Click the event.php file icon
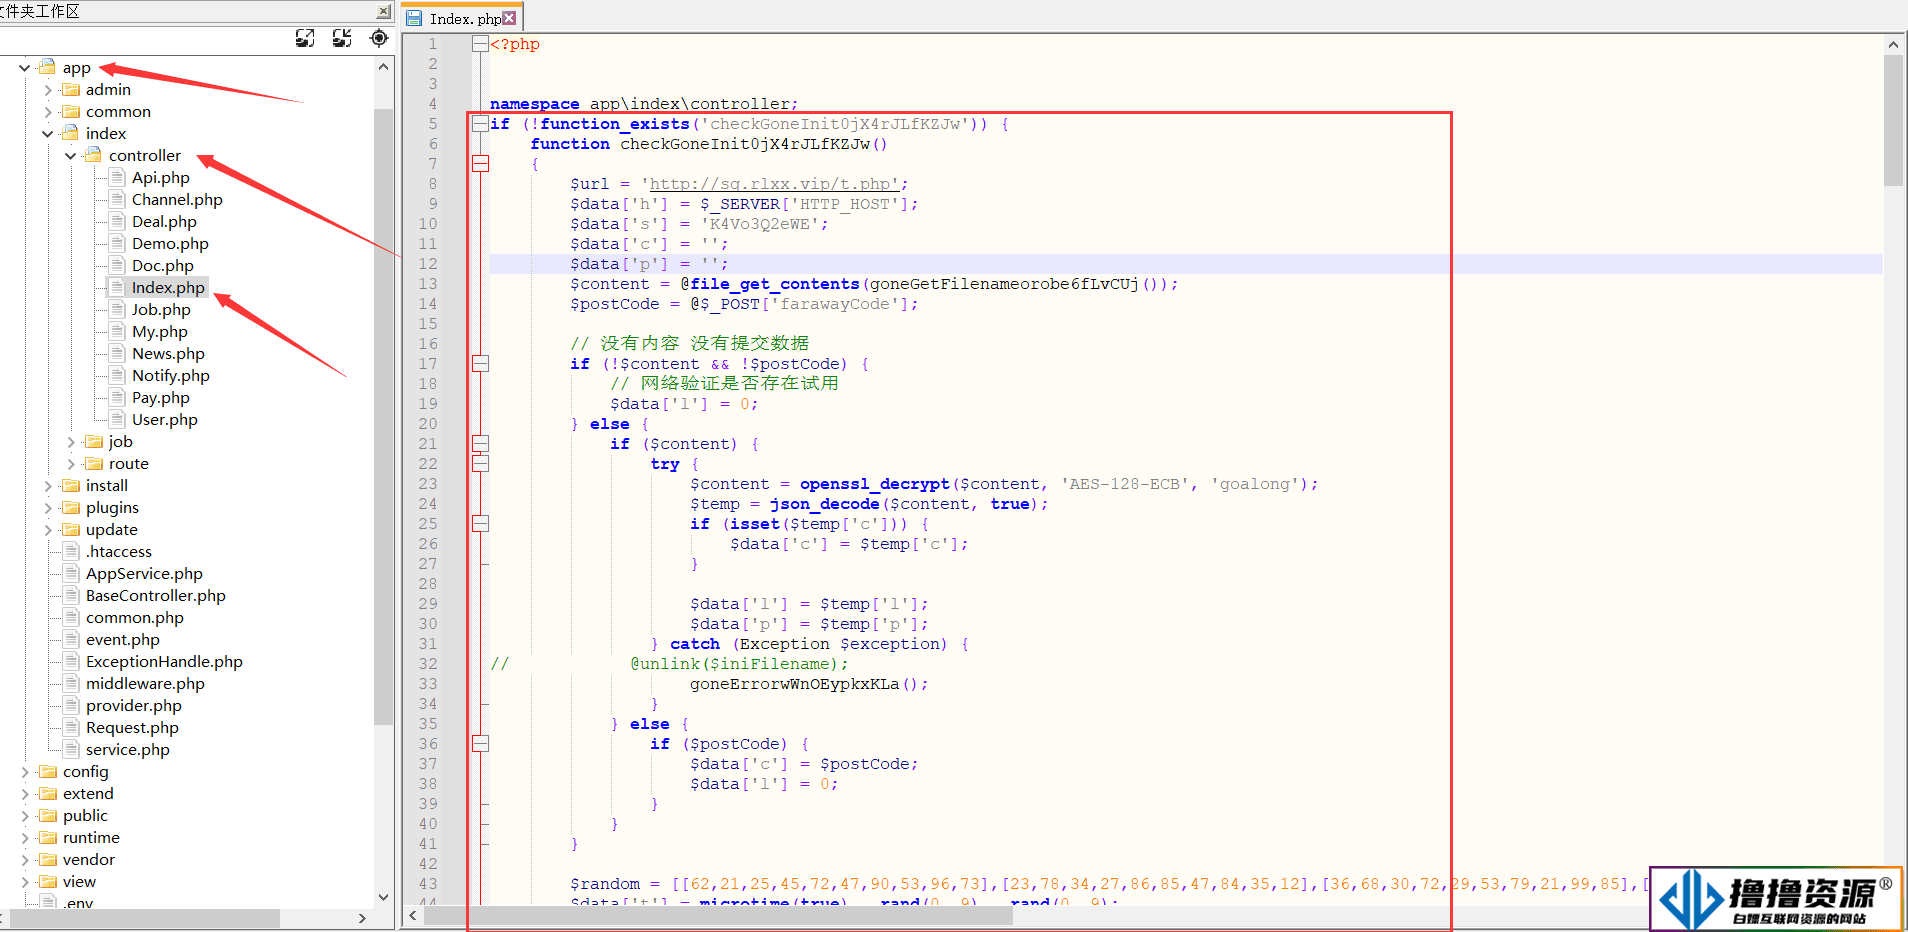Viewport: 1908px width, 932px height. [71, 639]
